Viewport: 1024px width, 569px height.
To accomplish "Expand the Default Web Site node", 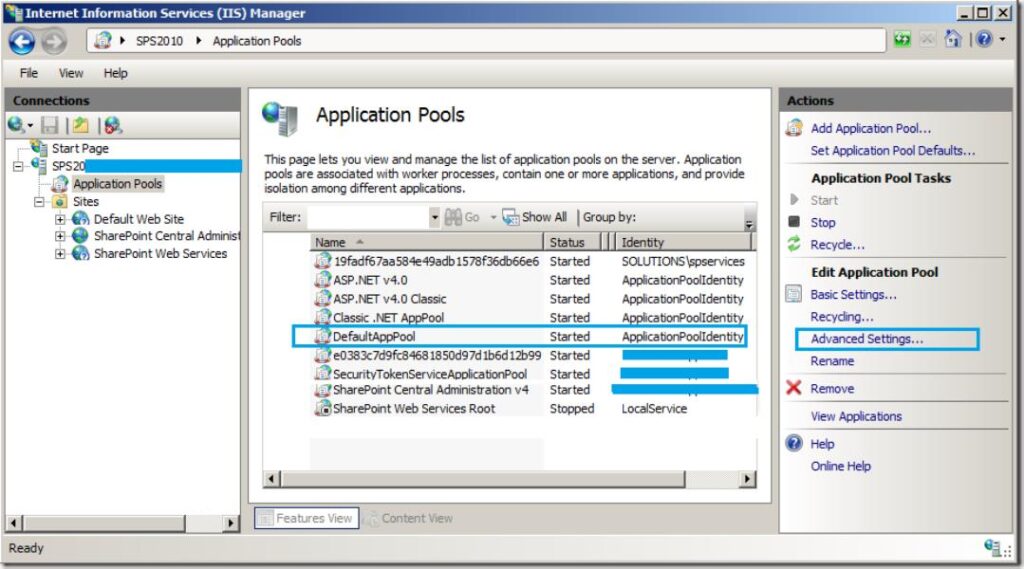I will click(60, 219).
